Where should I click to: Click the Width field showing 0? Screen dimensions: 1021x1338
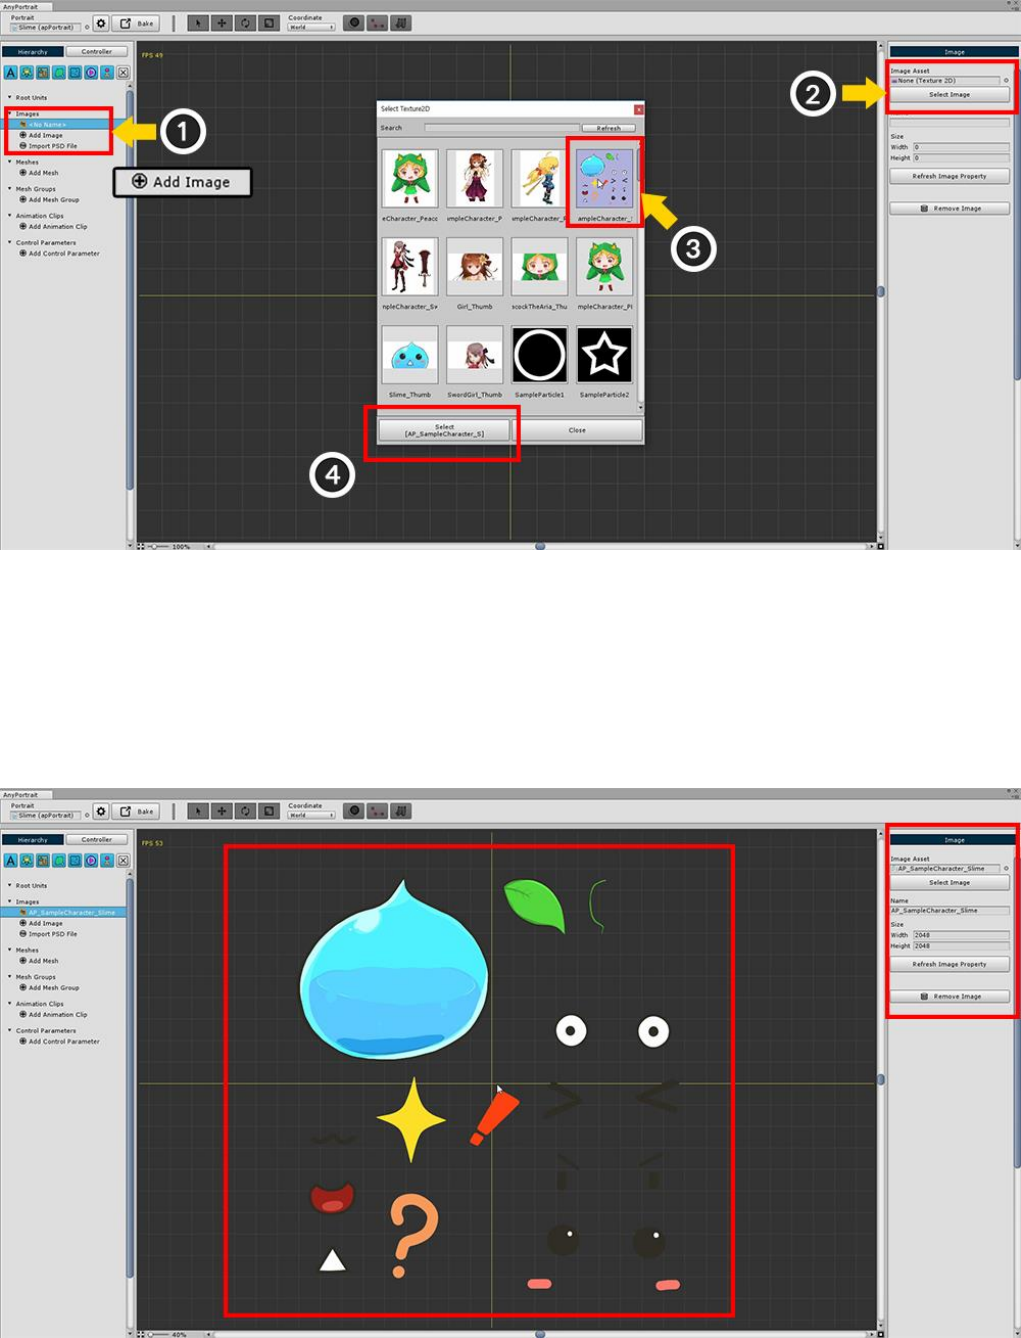[960, 147]
